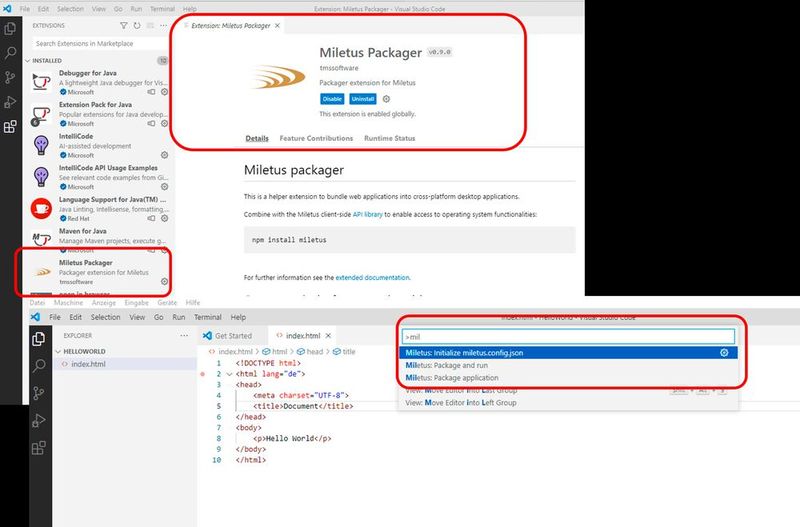The width and height of the screenshot is (800, 527).
Task: Click the Uninstall button
Action: tap(363, 99)
